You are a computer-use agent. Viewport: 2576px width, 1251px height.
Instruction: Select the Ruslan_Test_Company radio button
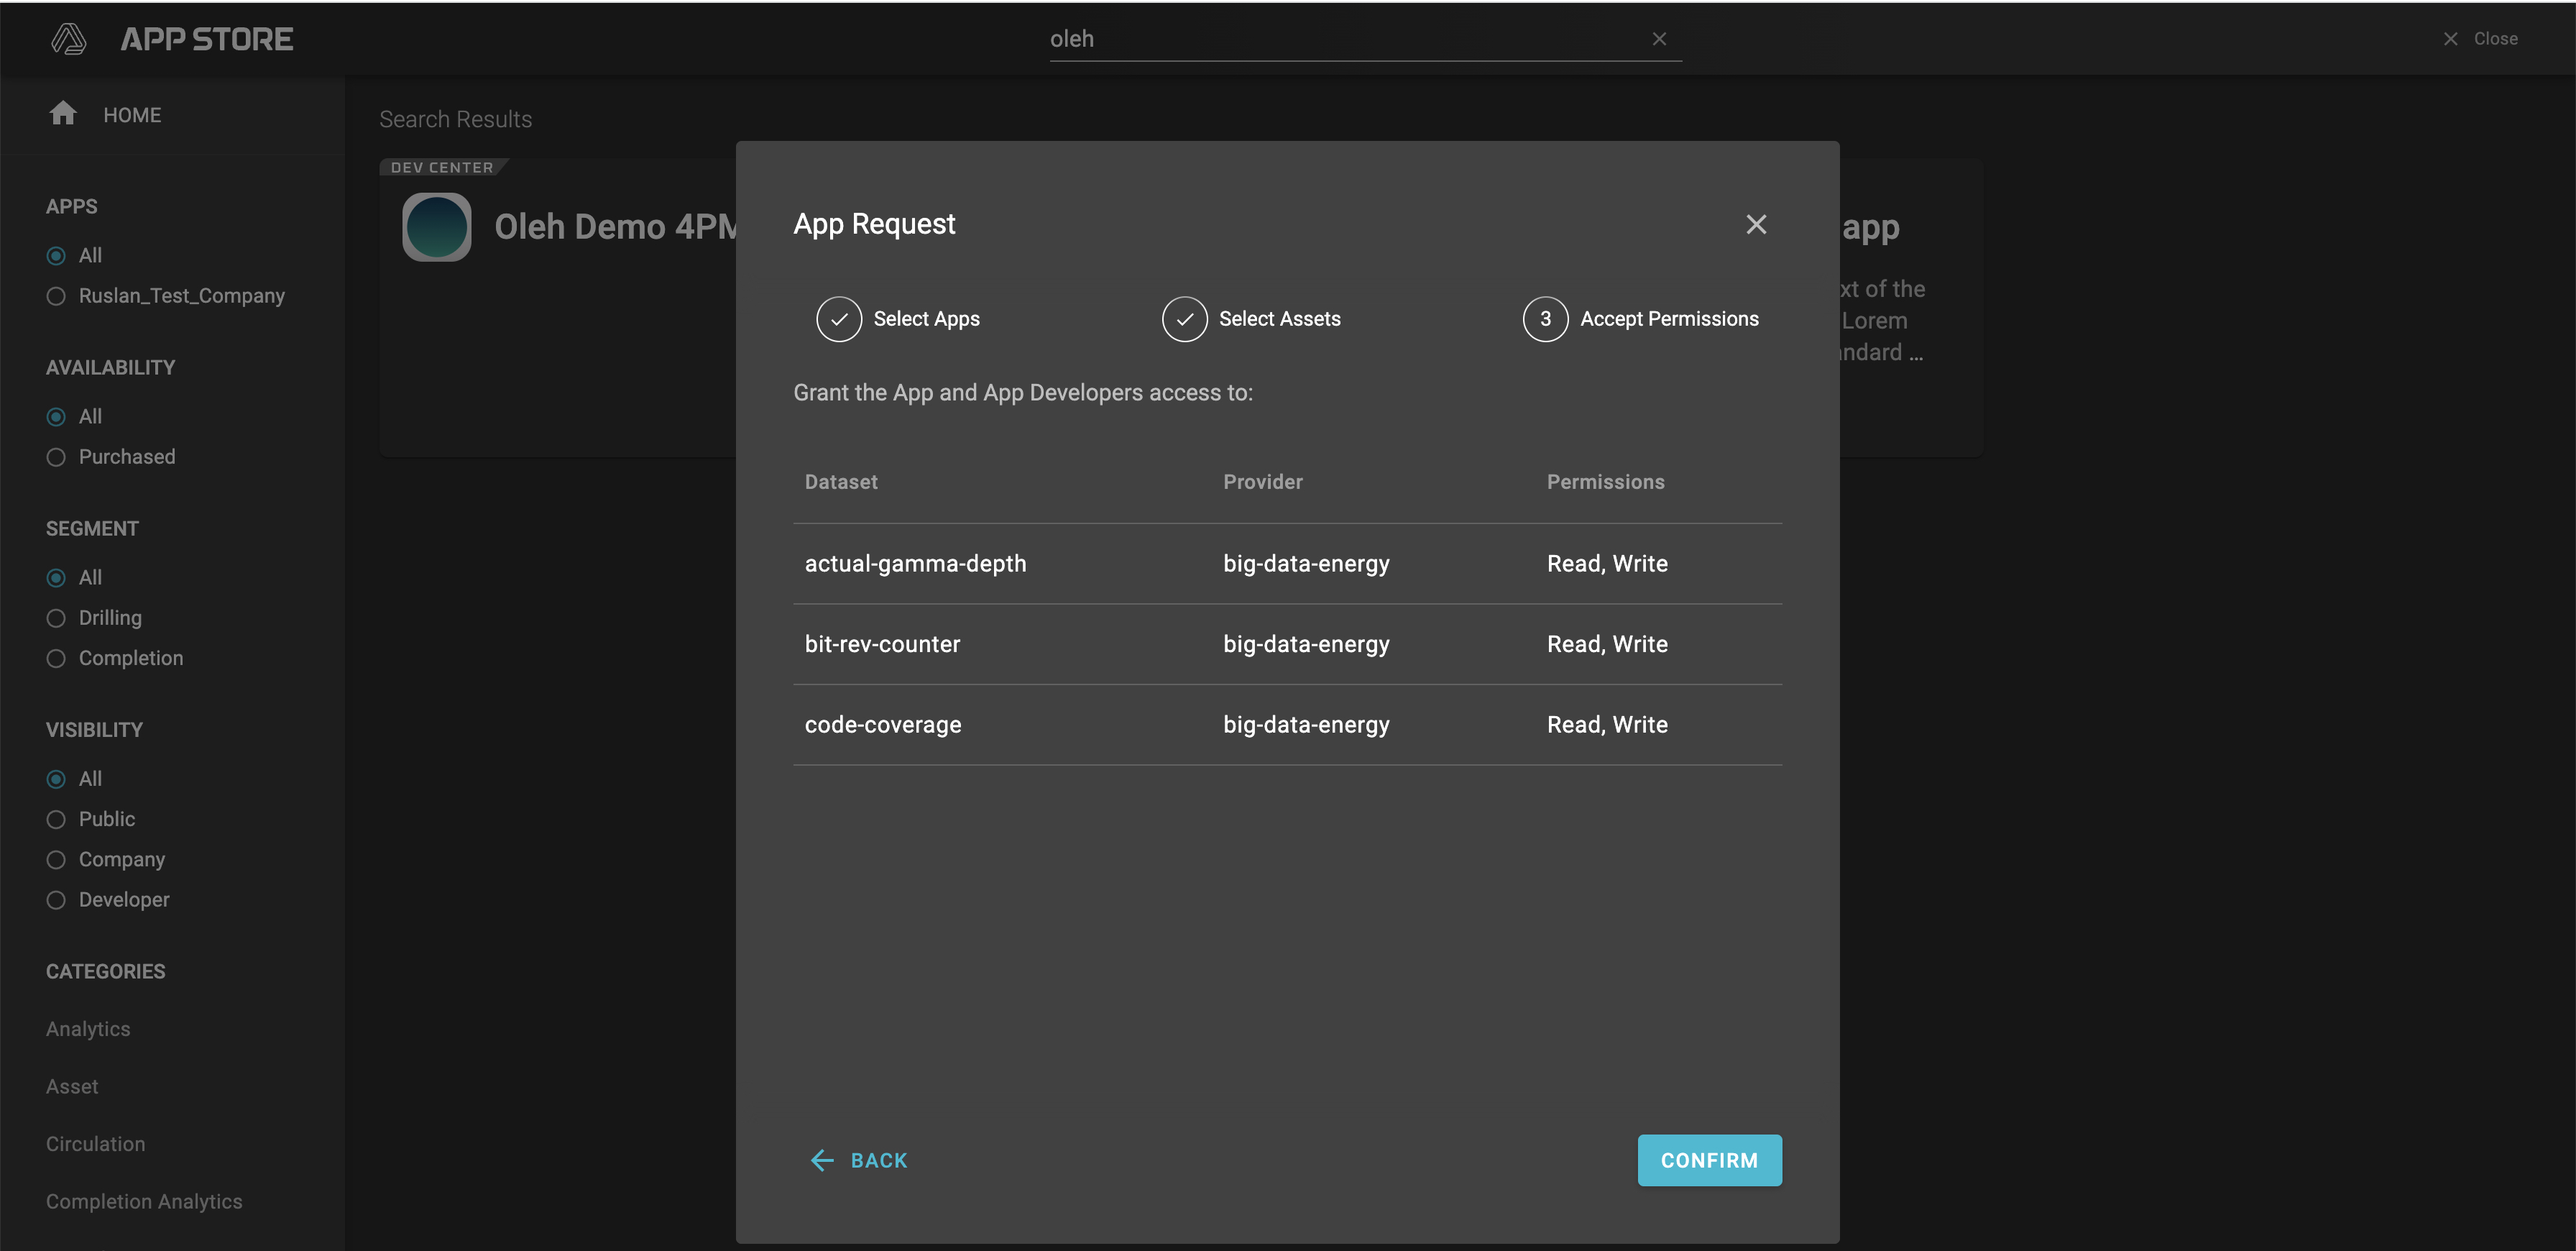click(x=56, y=296)
